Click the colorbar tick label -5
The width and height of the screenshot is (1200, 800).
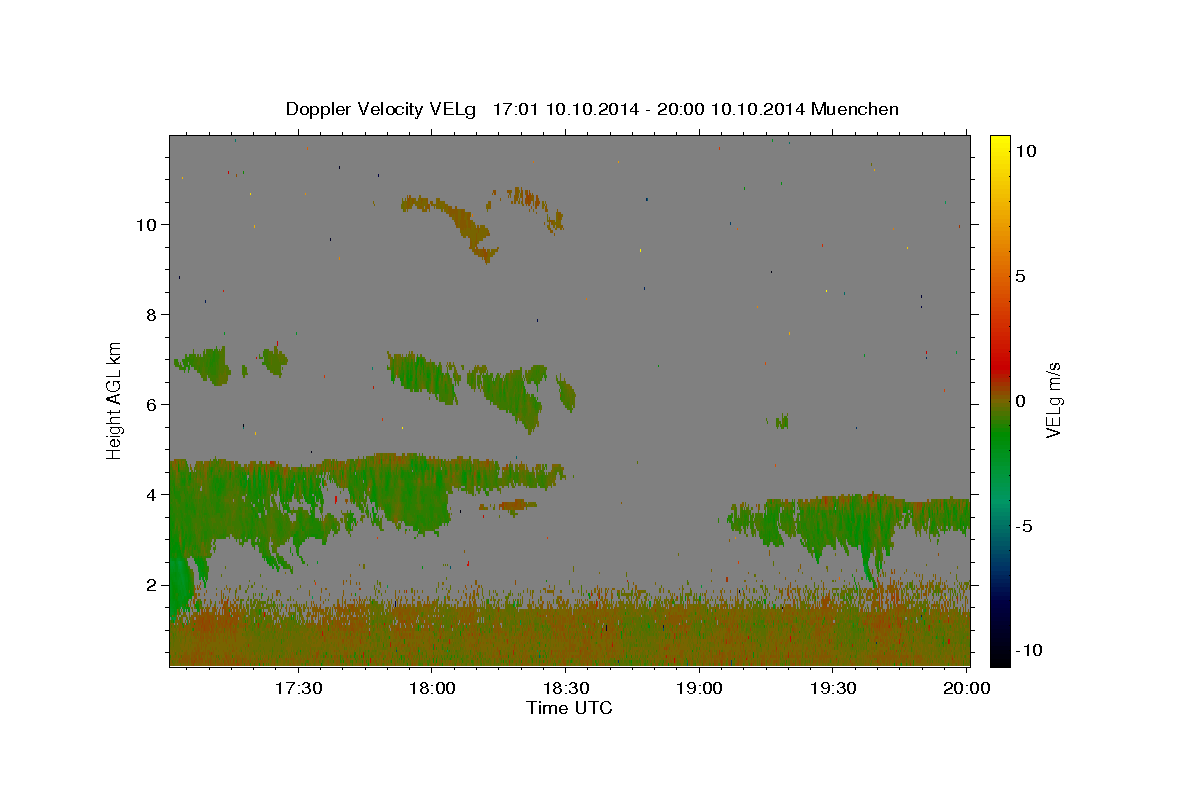[1023, 526]
